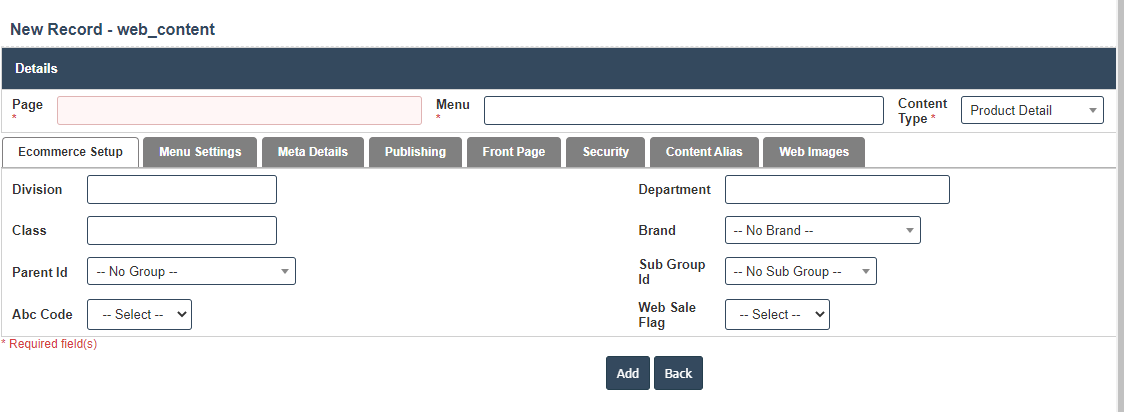1124x412 pixels.
Task: Click the Back button
Action: coord(678,373)
